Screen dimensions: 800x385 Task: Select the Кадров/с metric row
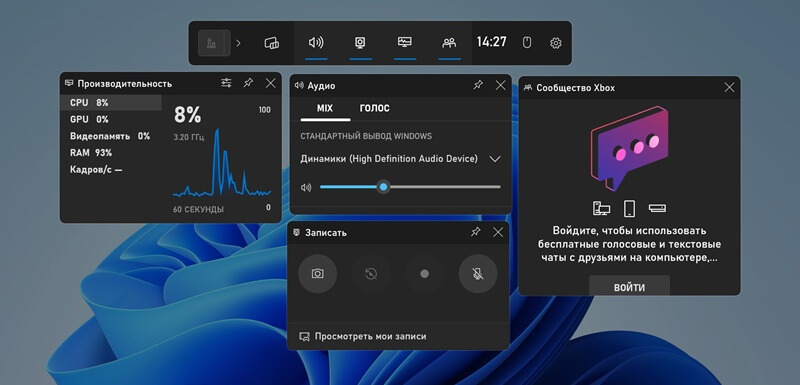click(111, 170)
